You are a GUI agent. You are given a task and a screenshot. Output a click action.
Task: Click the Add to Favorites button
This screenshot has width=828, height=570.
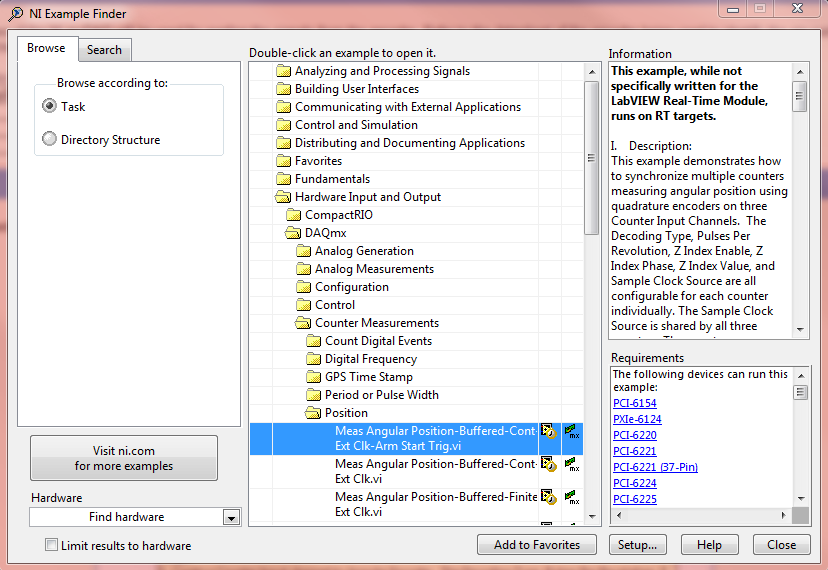point(537,545)
